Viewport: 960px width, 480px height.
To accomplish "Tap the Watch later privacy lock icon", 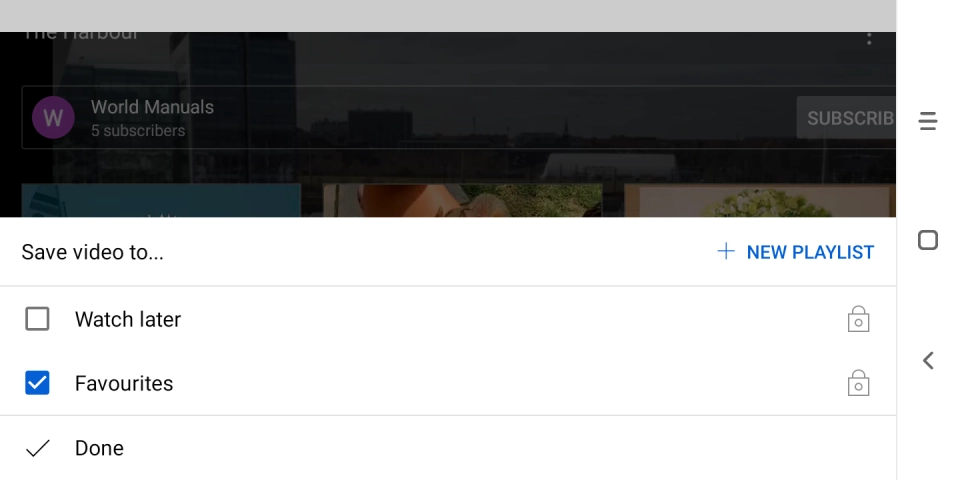I will point(858,319).
